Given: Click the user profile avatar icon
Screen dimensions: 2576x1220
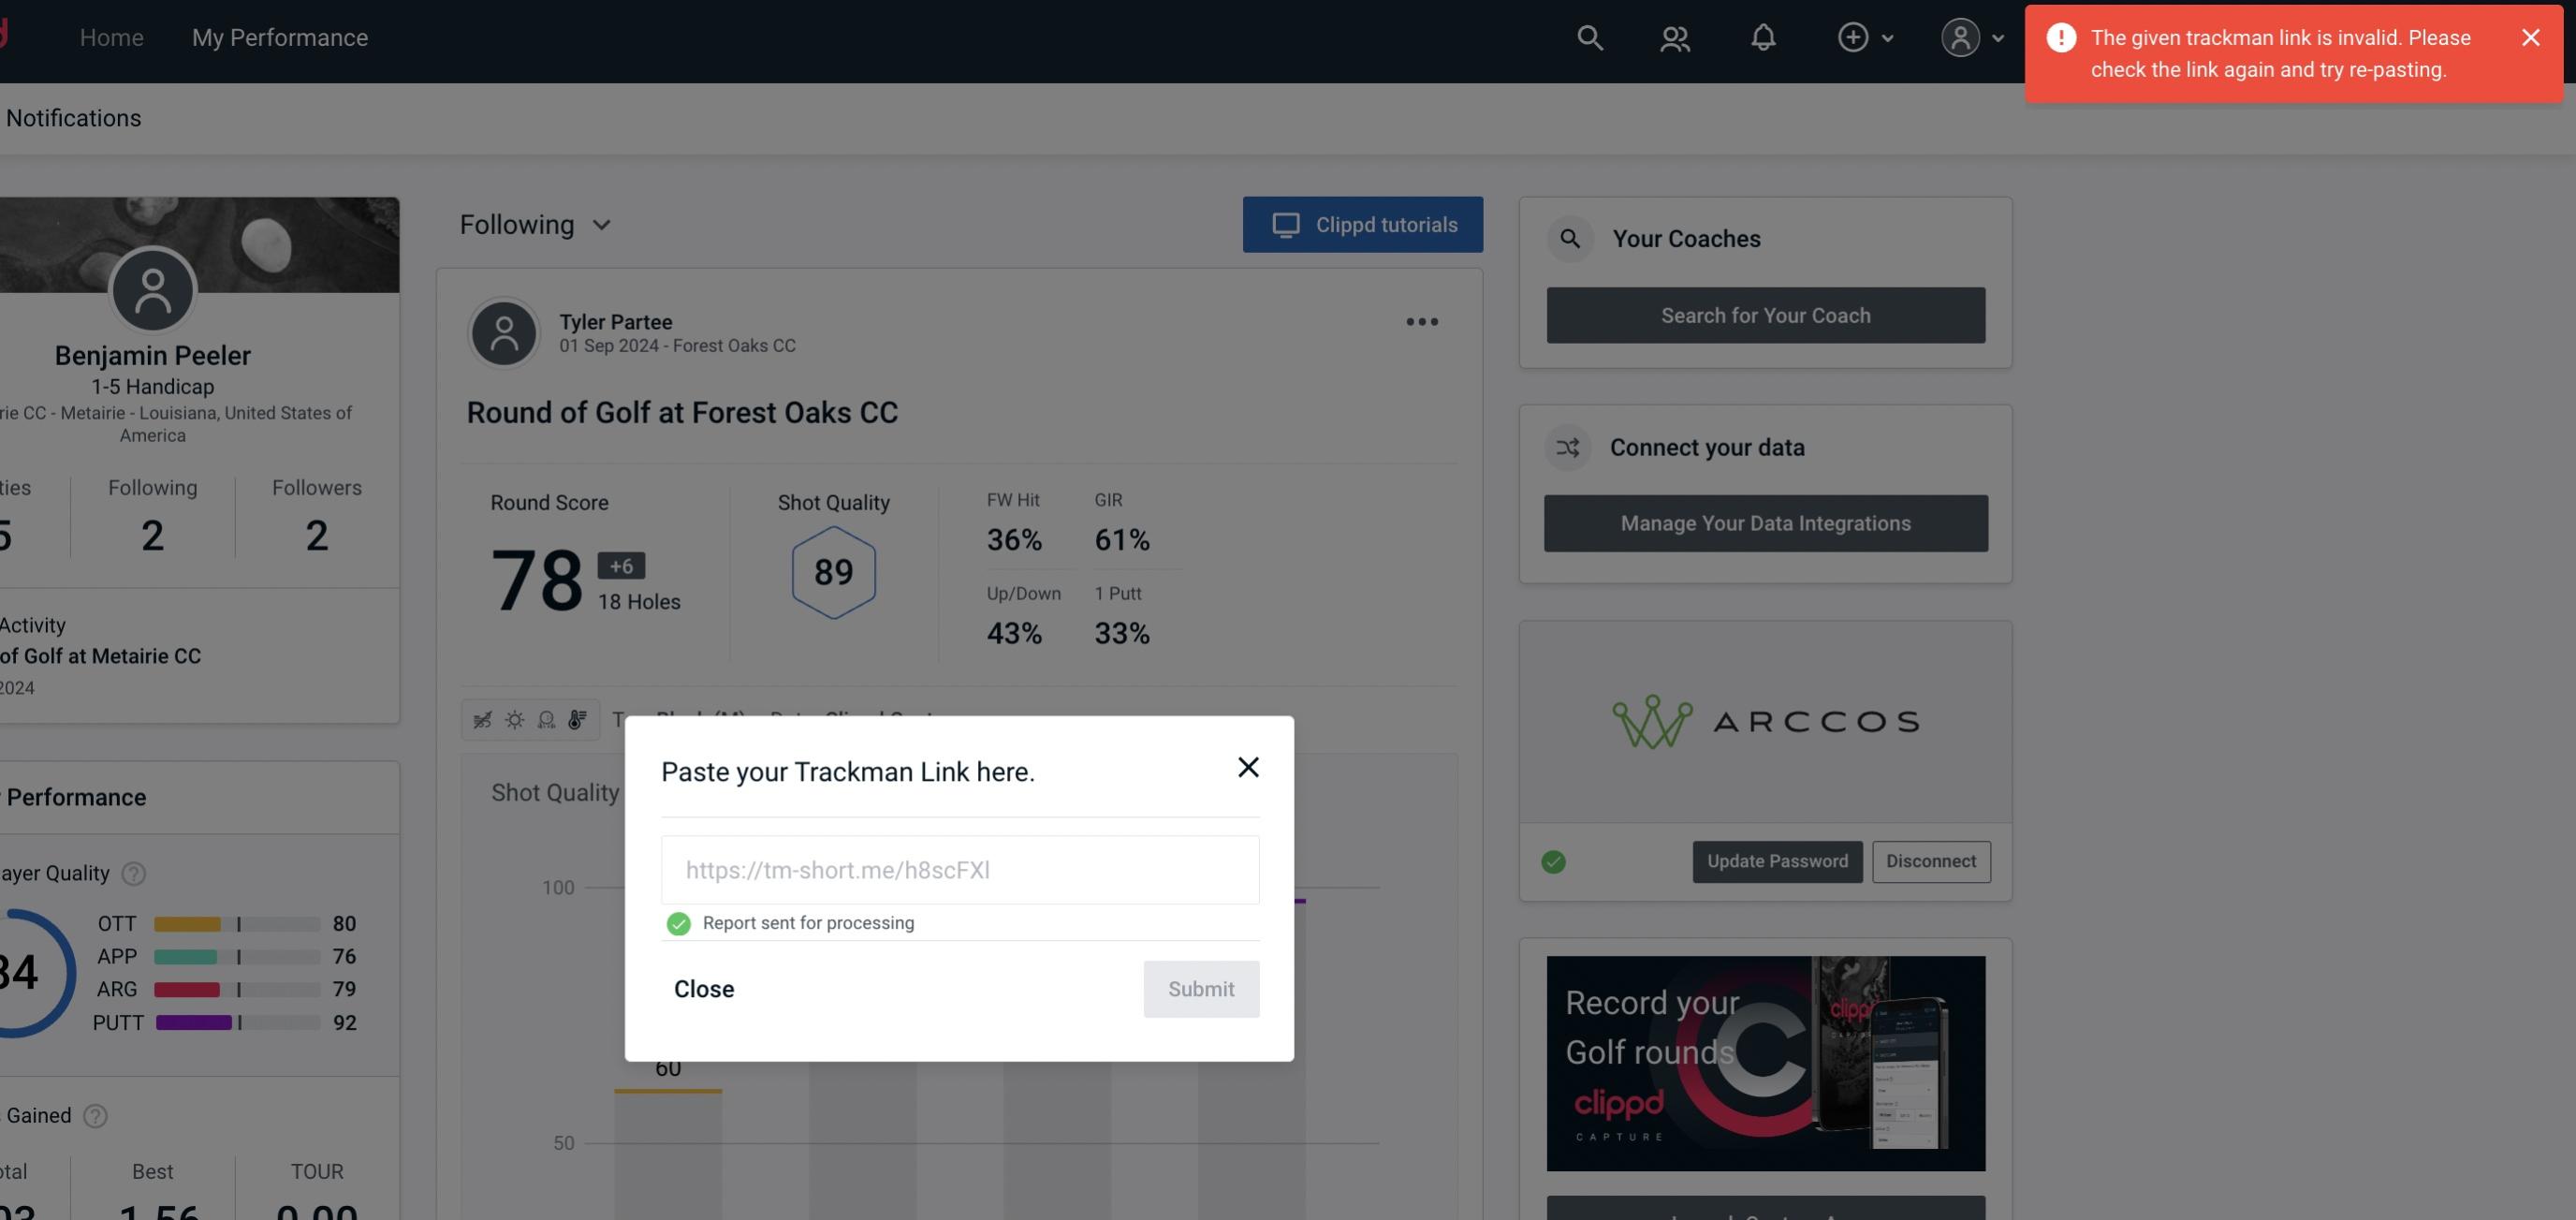Looking at the screenshot, I should click(x=1960, y=37).
